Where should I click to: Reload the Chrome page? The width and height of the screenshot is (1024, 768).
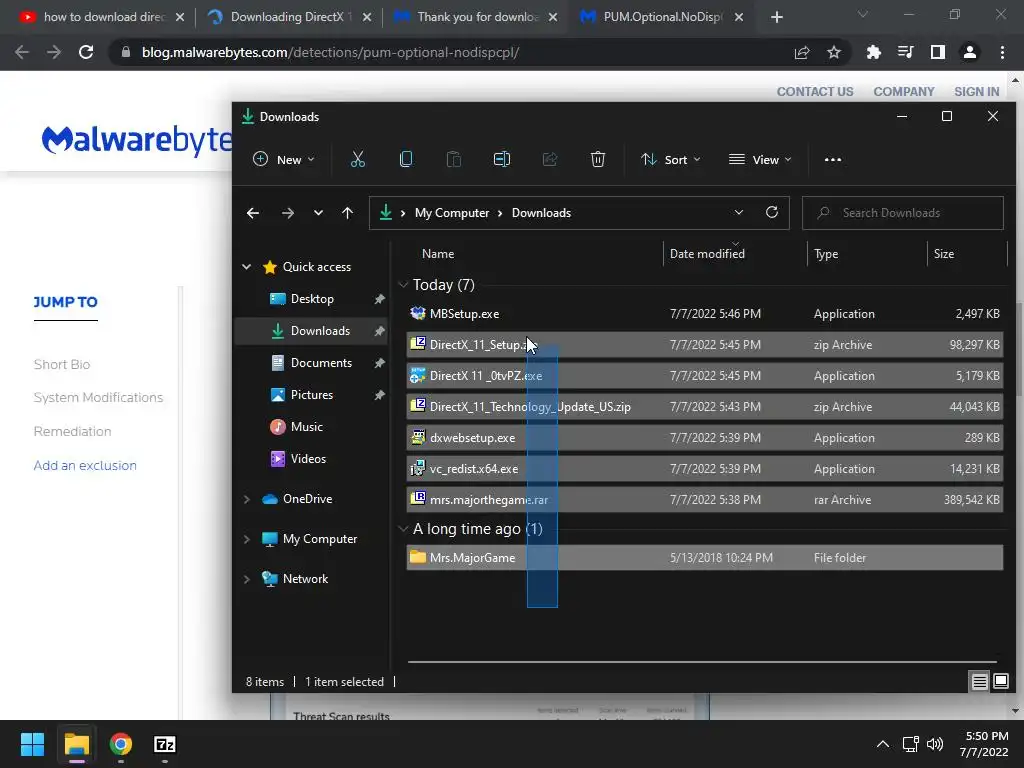(x=86, y=52)
